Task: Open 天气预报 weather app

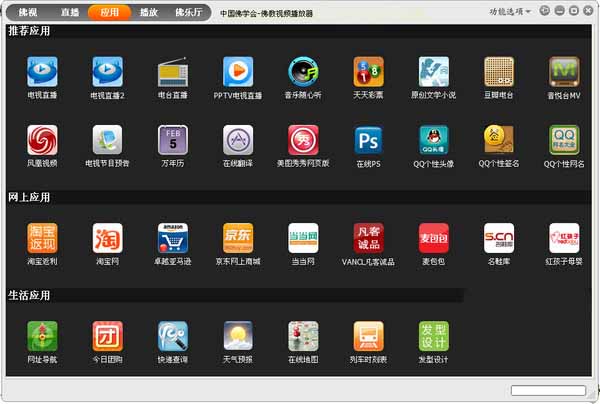Action: (x=238, y=336)
